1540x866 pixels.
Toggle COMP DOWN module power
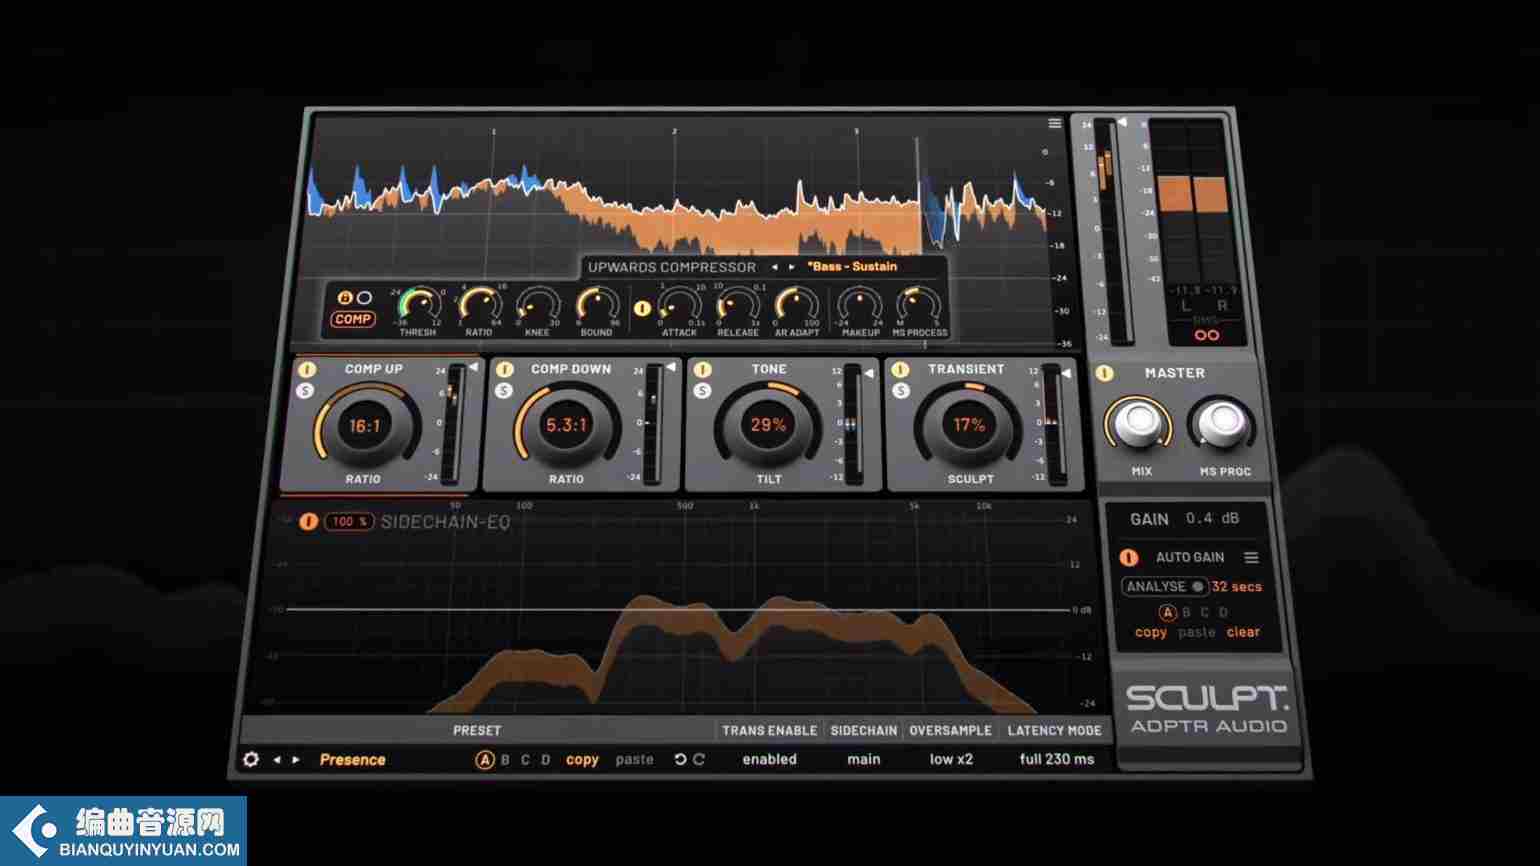click(x=504, y=369)
